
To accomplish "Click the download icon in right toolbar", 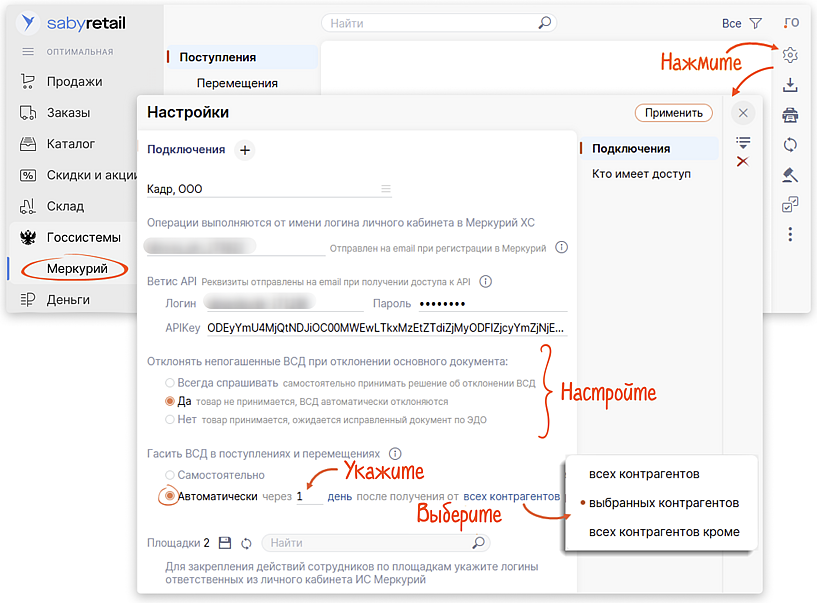I will (790, 84).
